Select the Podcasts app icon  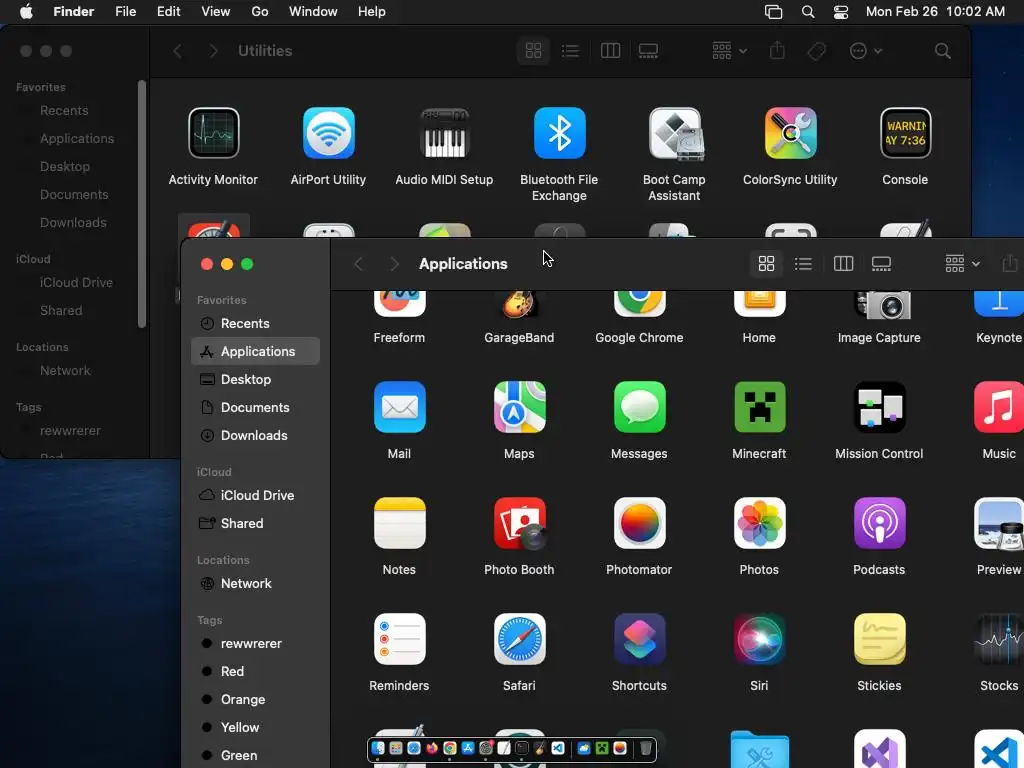tap(880, 523)
